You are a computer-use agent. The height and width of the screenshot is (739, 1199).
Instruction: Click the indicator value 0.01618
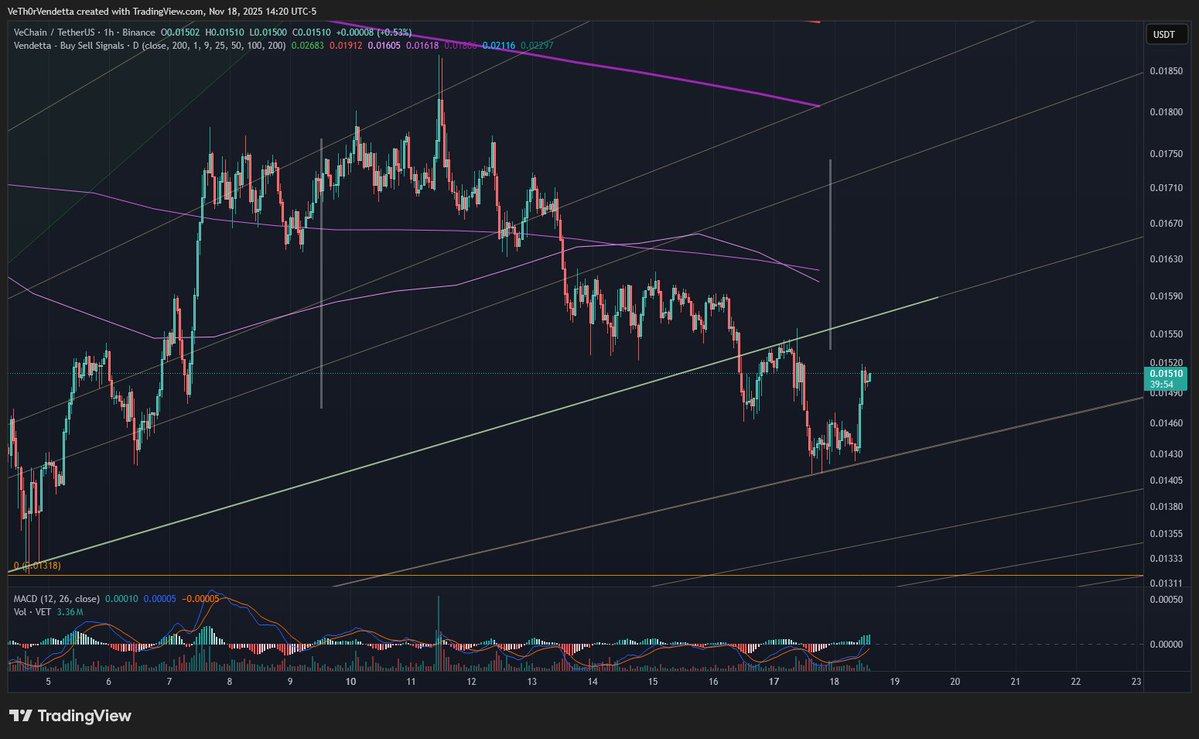click(422, 46)
